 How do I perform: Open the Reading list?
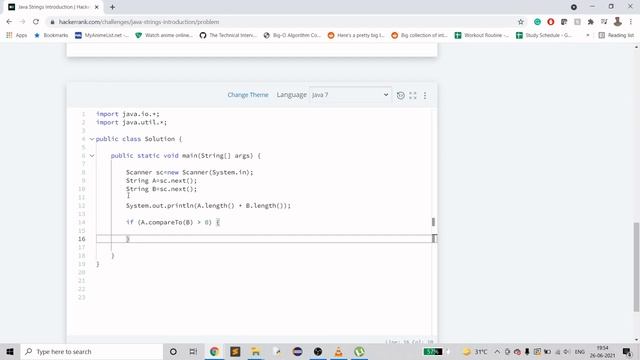point(616,36)
